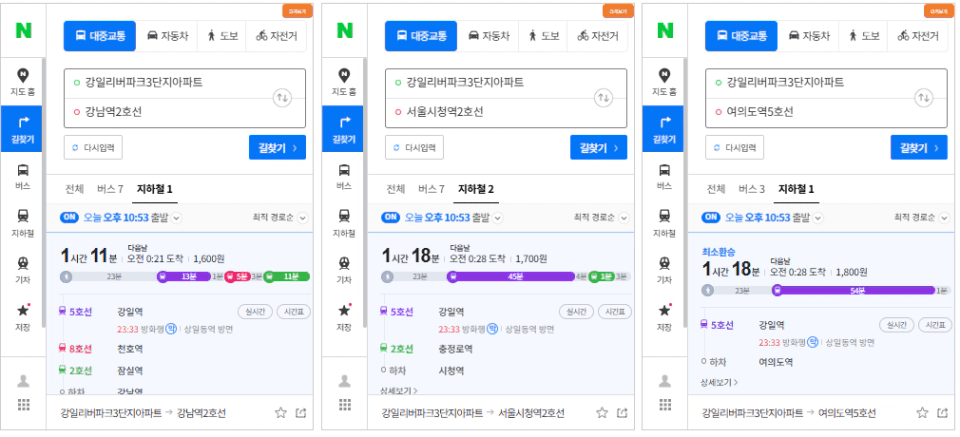Swap origin and 강남역2호선 destination
Image resolution: width=960 pixels, height=437 pixels.
click(x=282, y=98)
